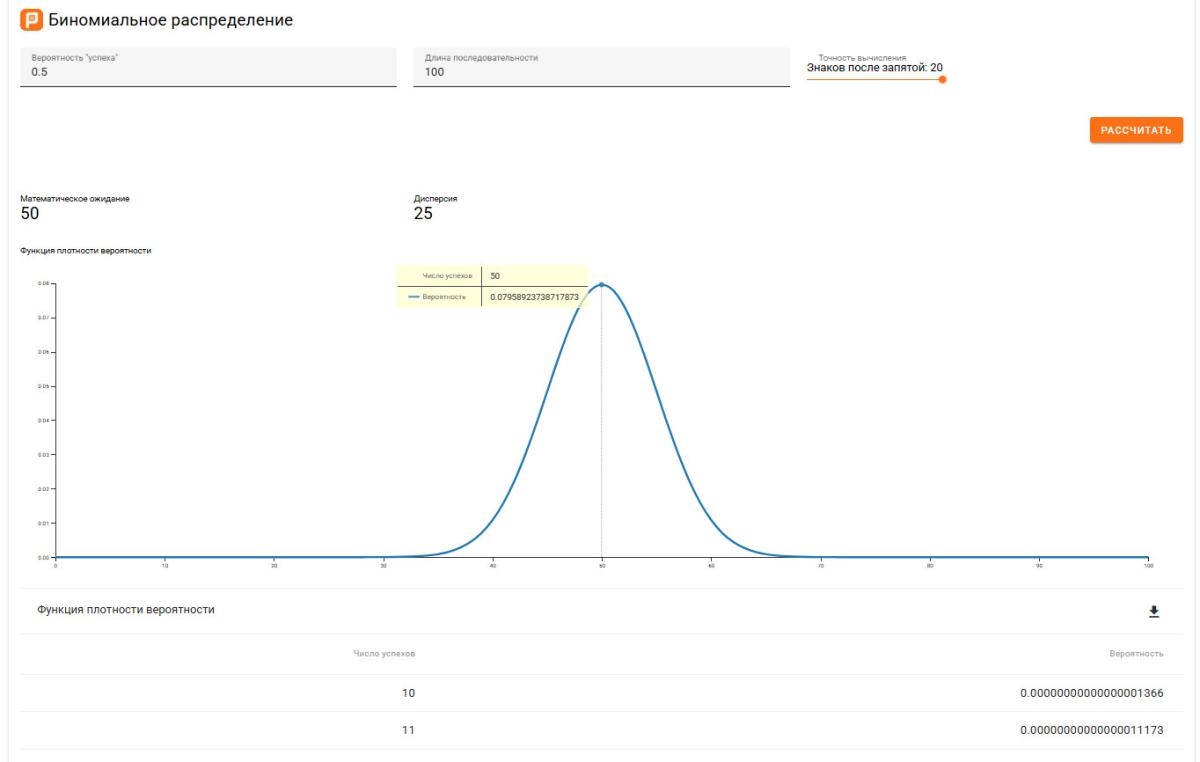Sort by the Число успехов column header

pos(384,654)
